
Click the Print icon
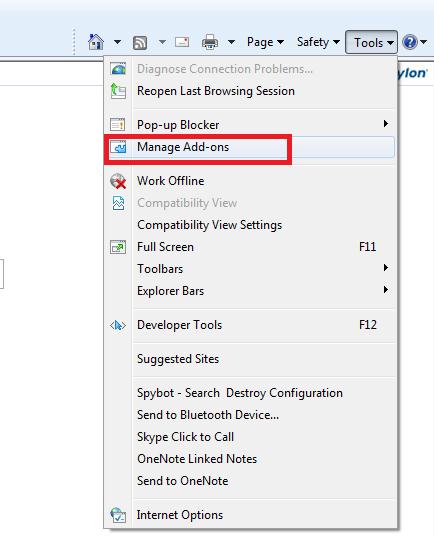[x=210, y=42]
